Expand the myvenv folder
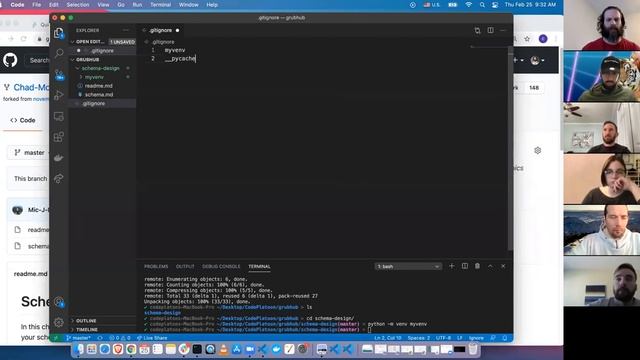 (94, 77)
